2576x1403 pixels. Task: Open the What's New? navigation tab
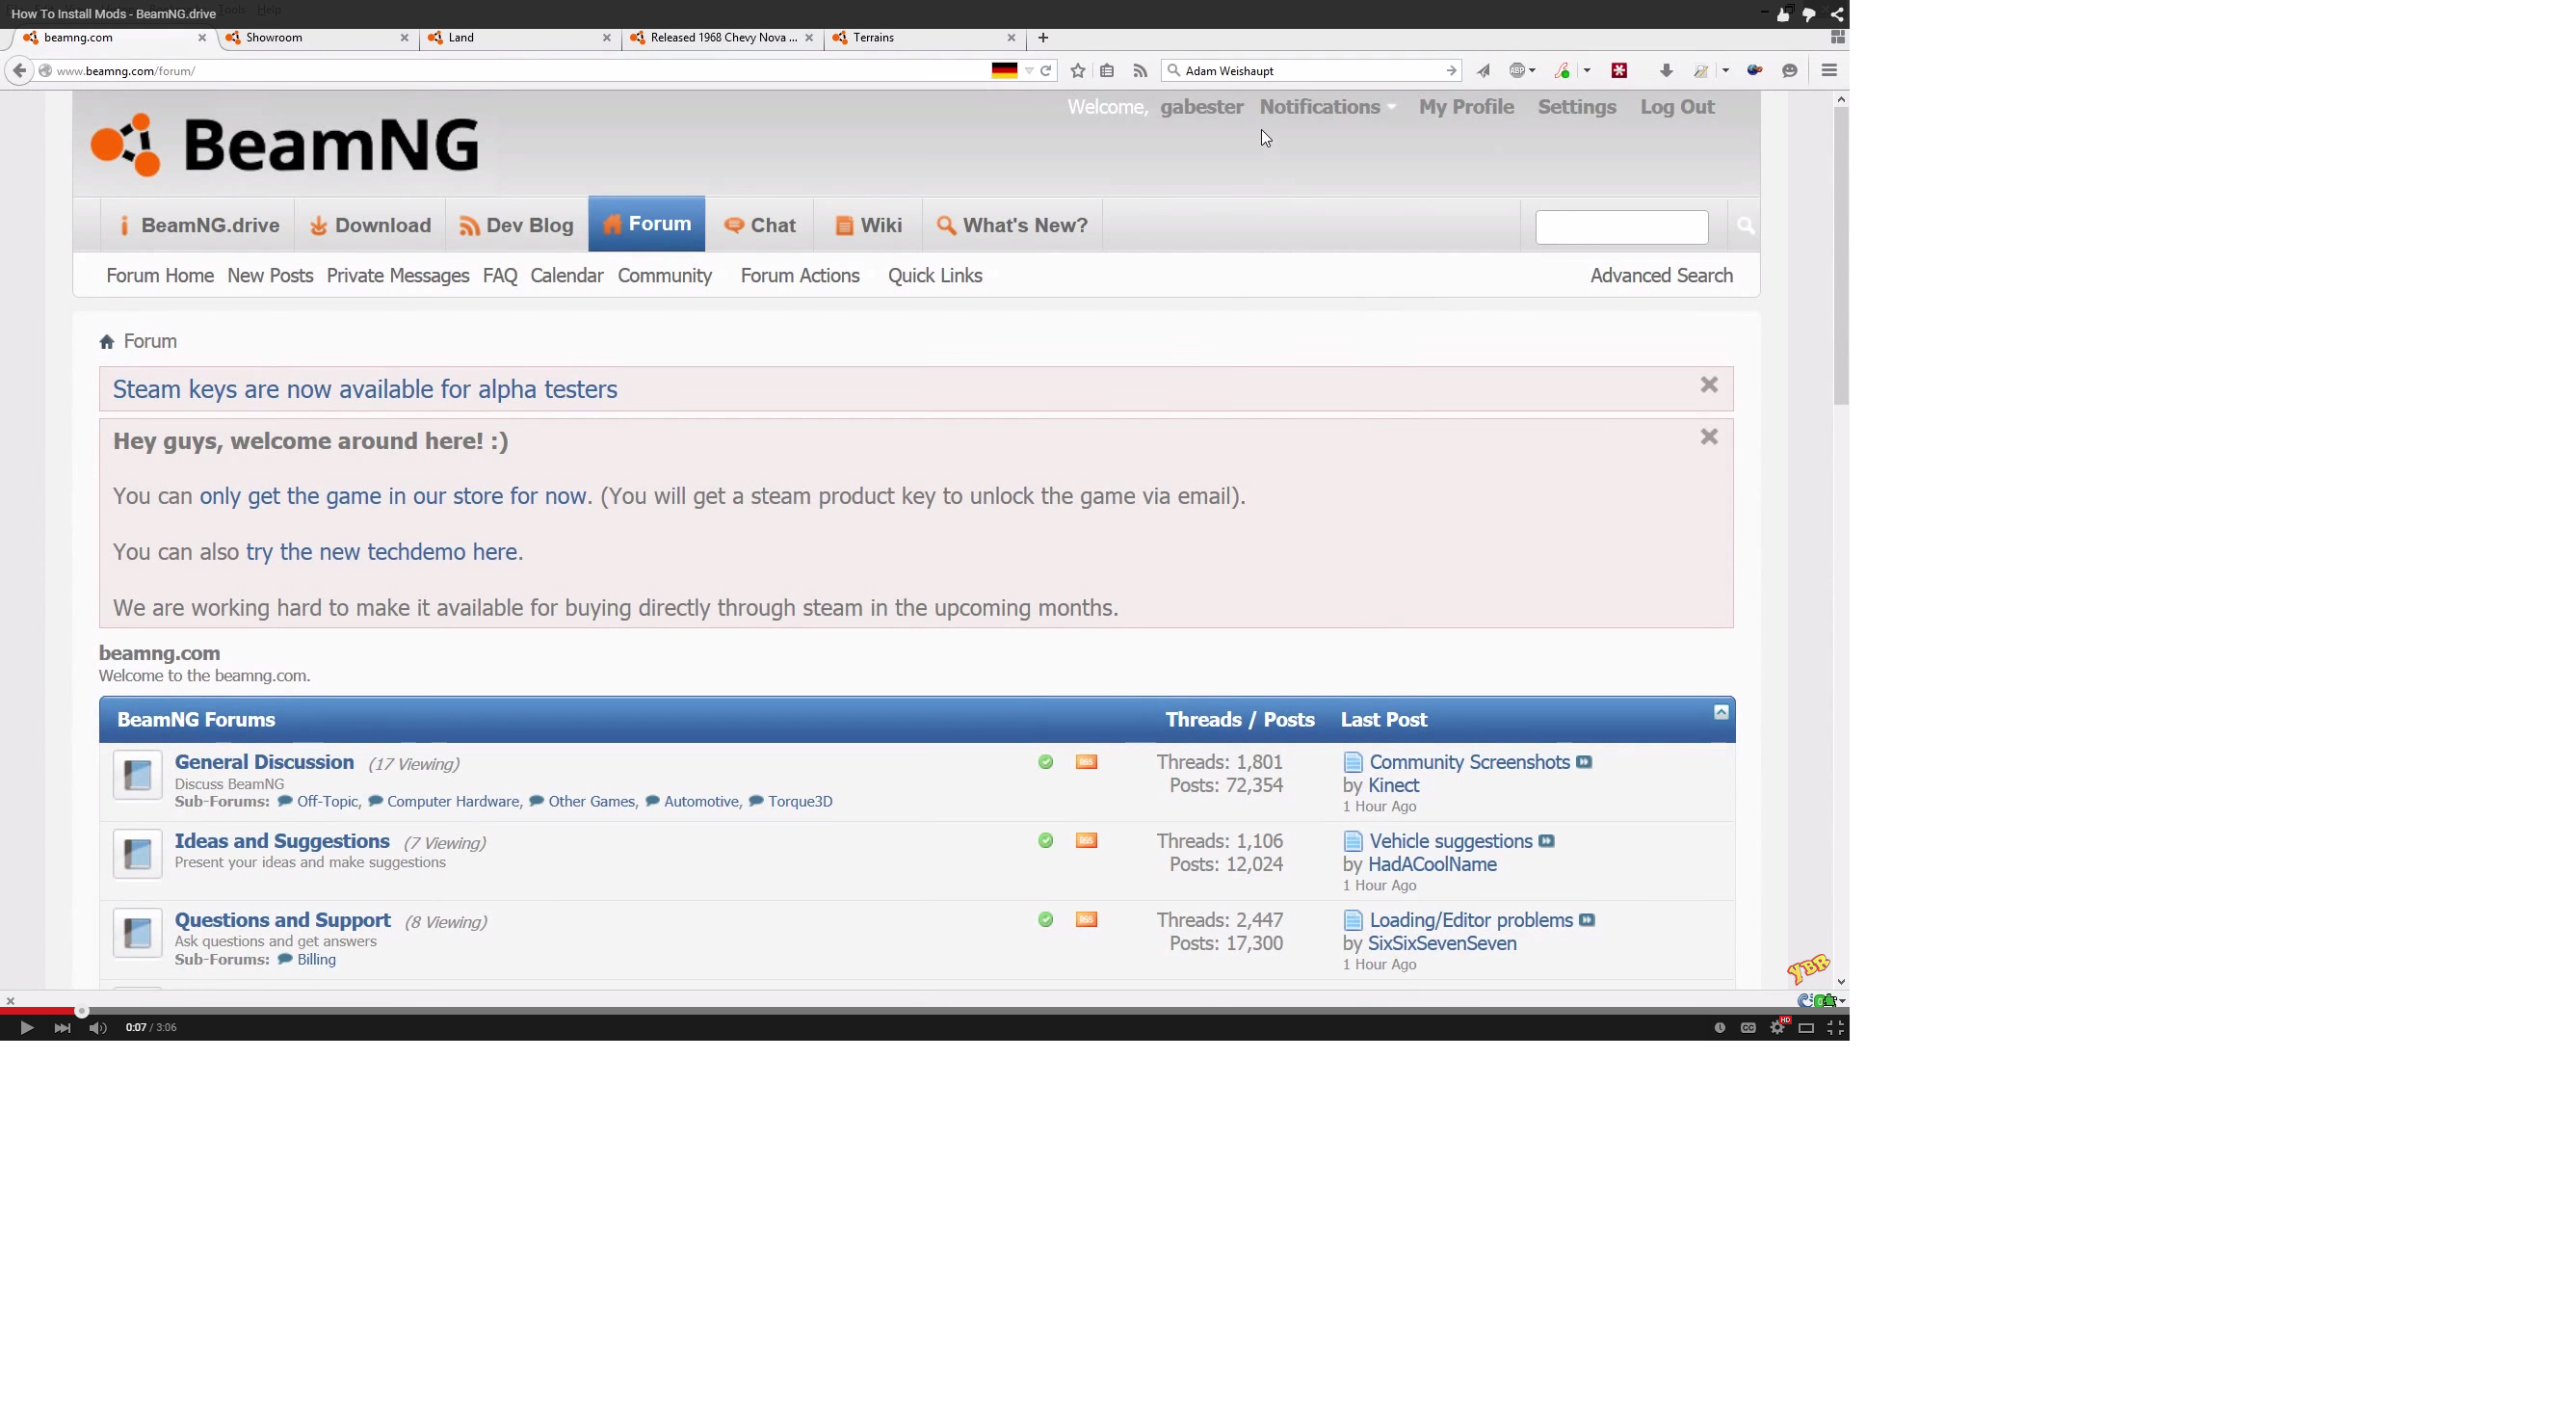(x=1012, y=226)
